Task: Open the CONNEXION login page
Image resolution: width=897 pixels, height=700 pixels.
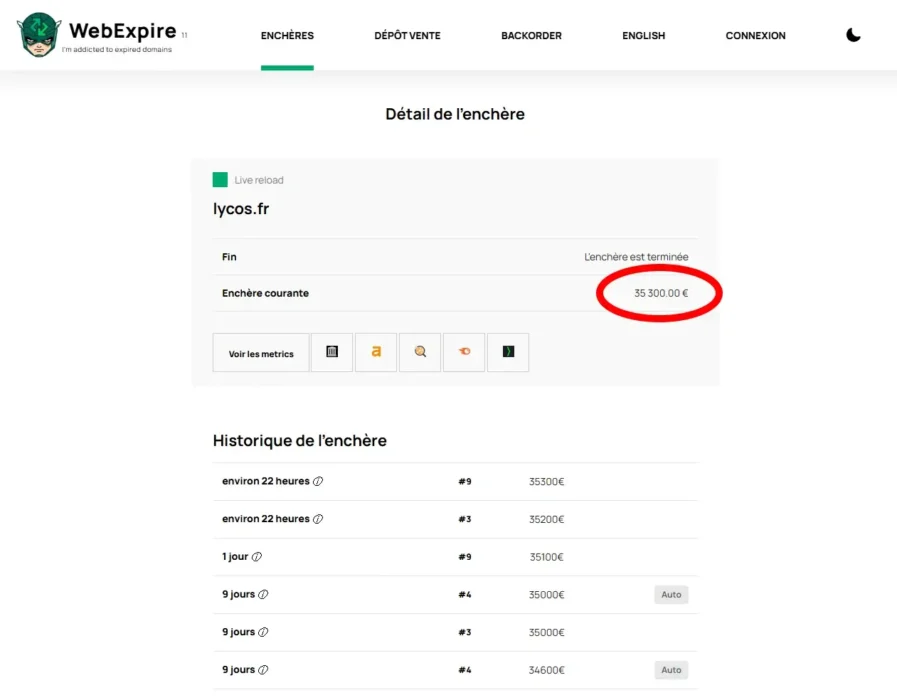Action: 756,35
